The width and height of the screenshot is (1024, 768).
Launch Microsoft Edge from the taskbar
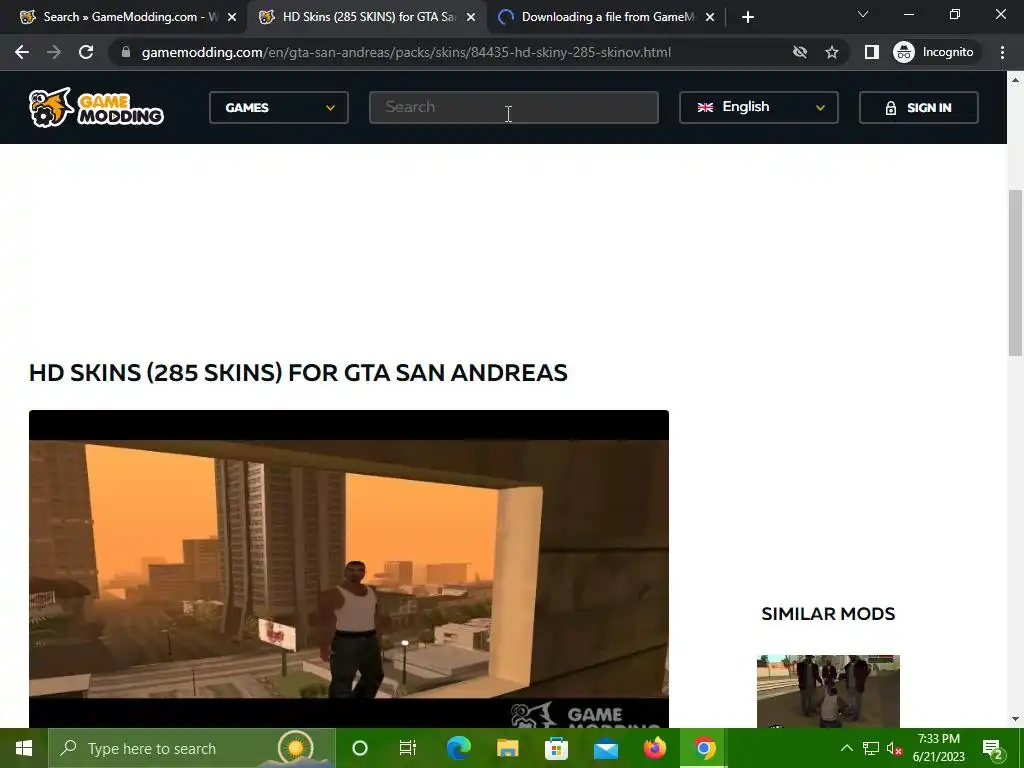coord(458,748)
